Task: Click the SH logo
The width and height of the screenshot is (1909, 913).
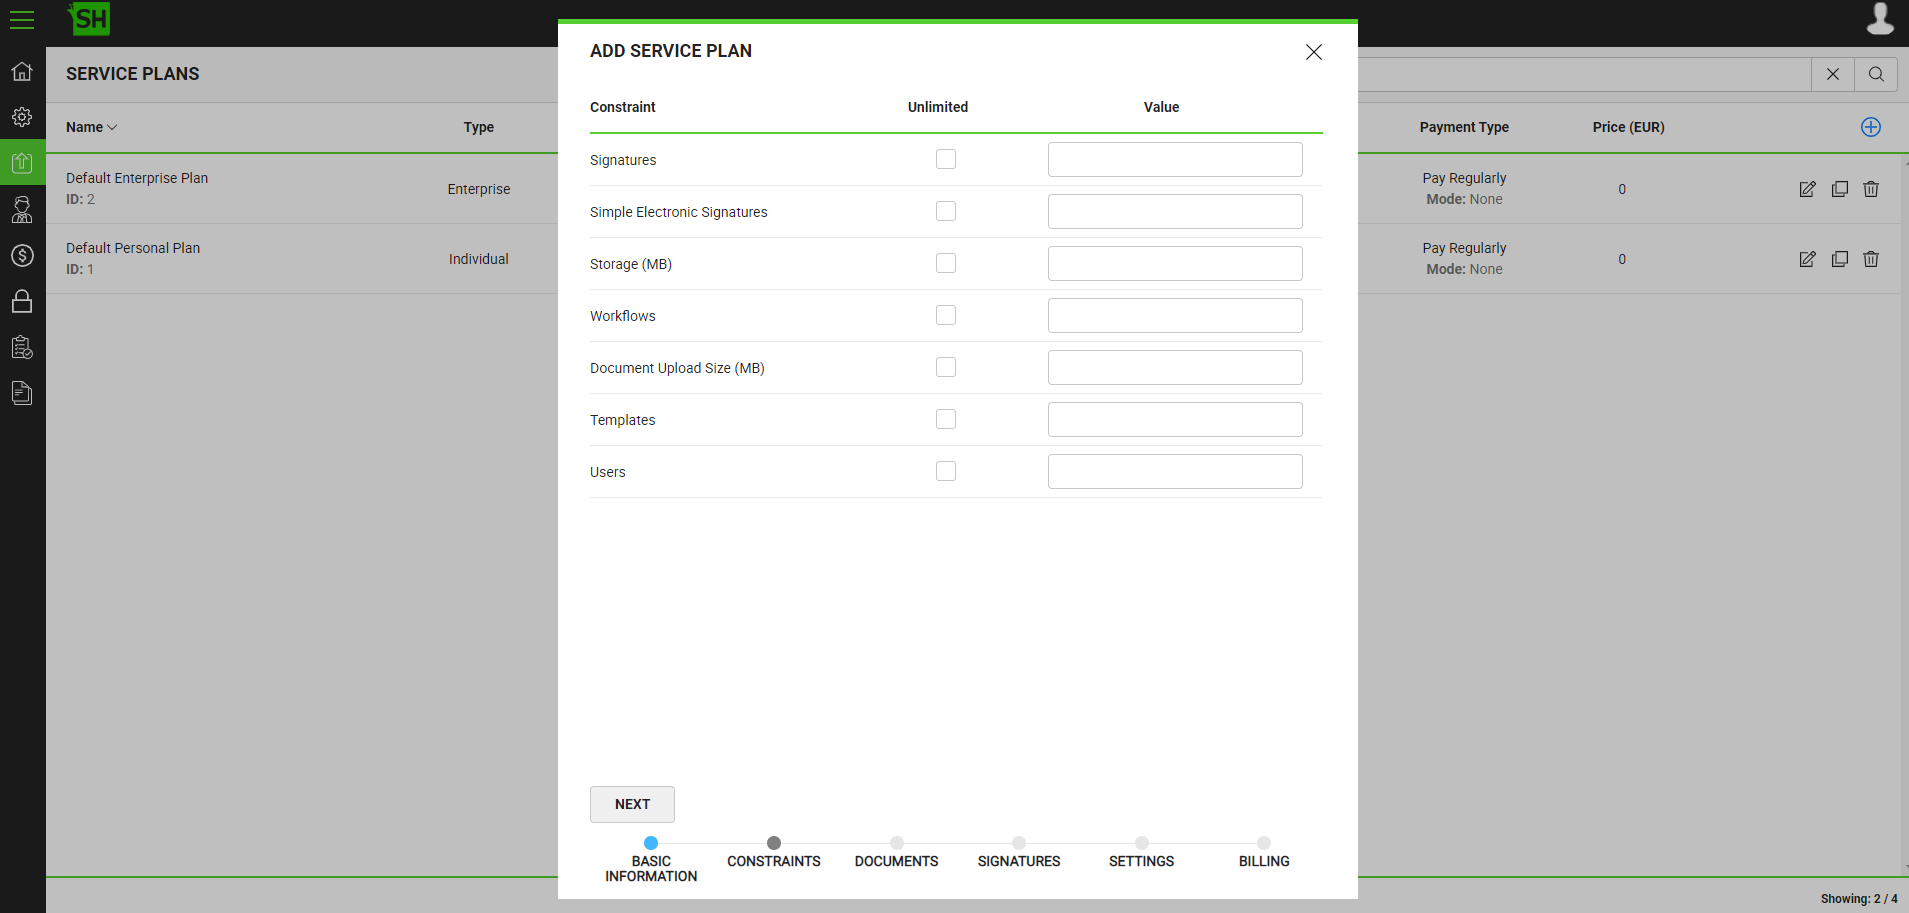Action: click(x=89, y=19)
